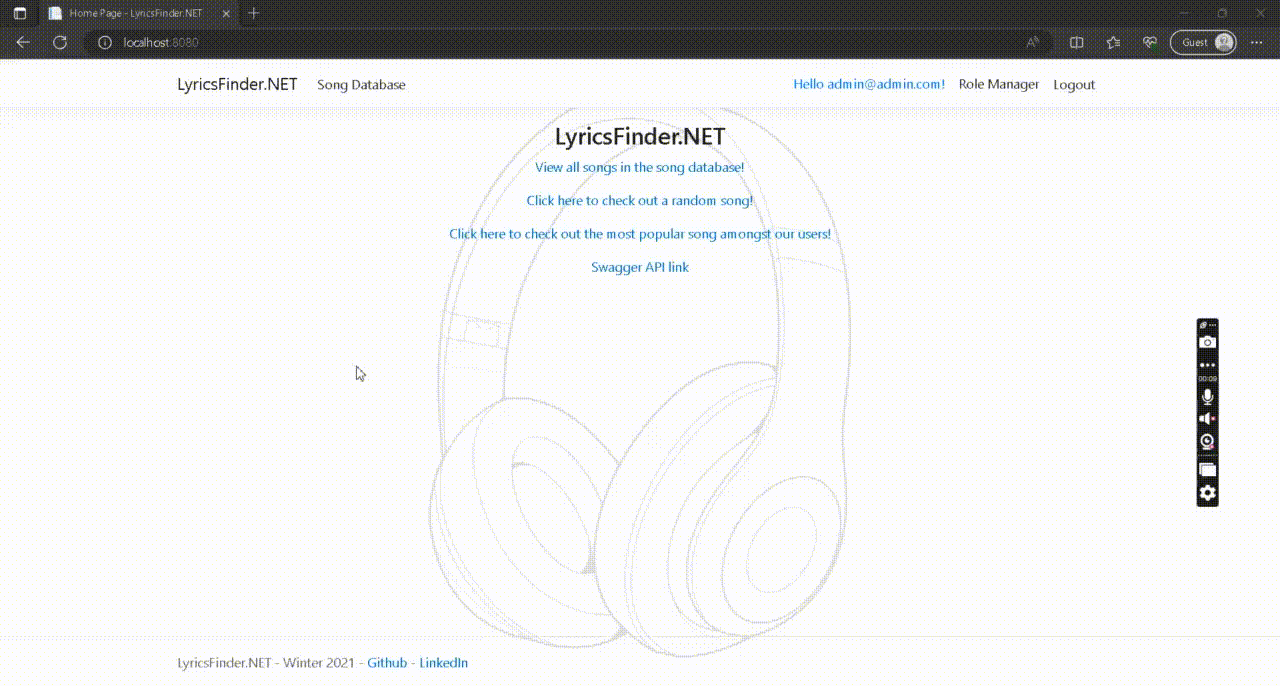Click 'View all songs in the song database!'

point(639,168)
